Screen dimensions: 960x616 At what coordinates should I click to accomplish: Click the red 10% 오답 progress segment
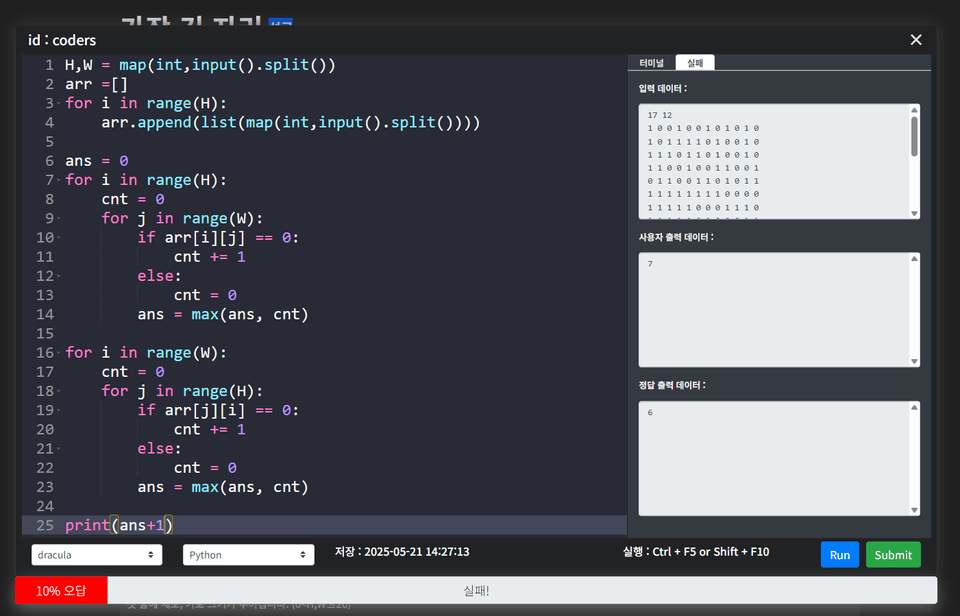[x=61, y=590]
